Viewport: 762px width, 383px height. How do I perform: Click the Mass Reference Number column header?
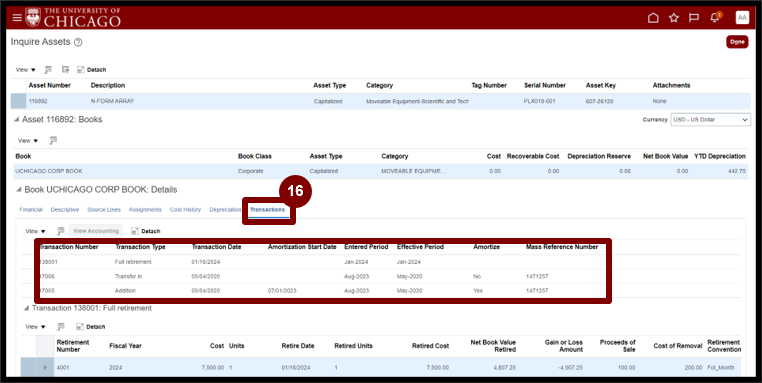(562, 247)
